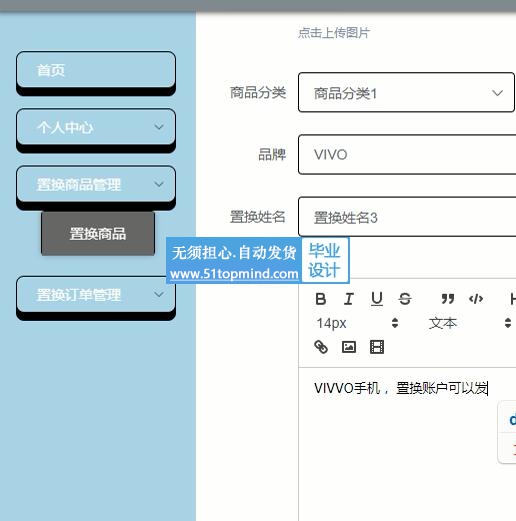Click the 点击上传图片 upload link
Screen dimensions: 516x521
(x=334, y=33)
